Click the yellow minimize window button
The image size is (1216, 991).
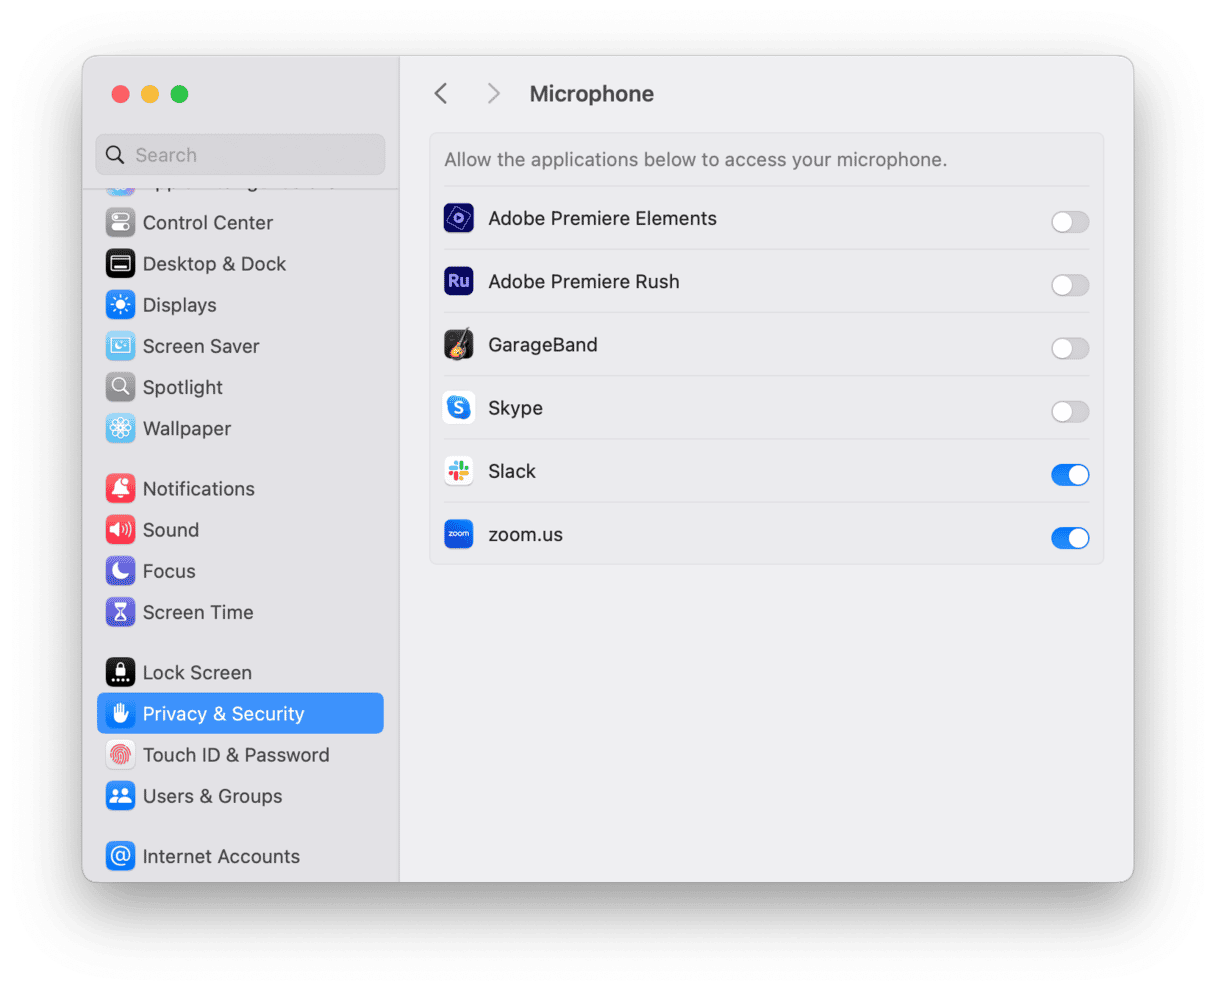click(150, 94)
